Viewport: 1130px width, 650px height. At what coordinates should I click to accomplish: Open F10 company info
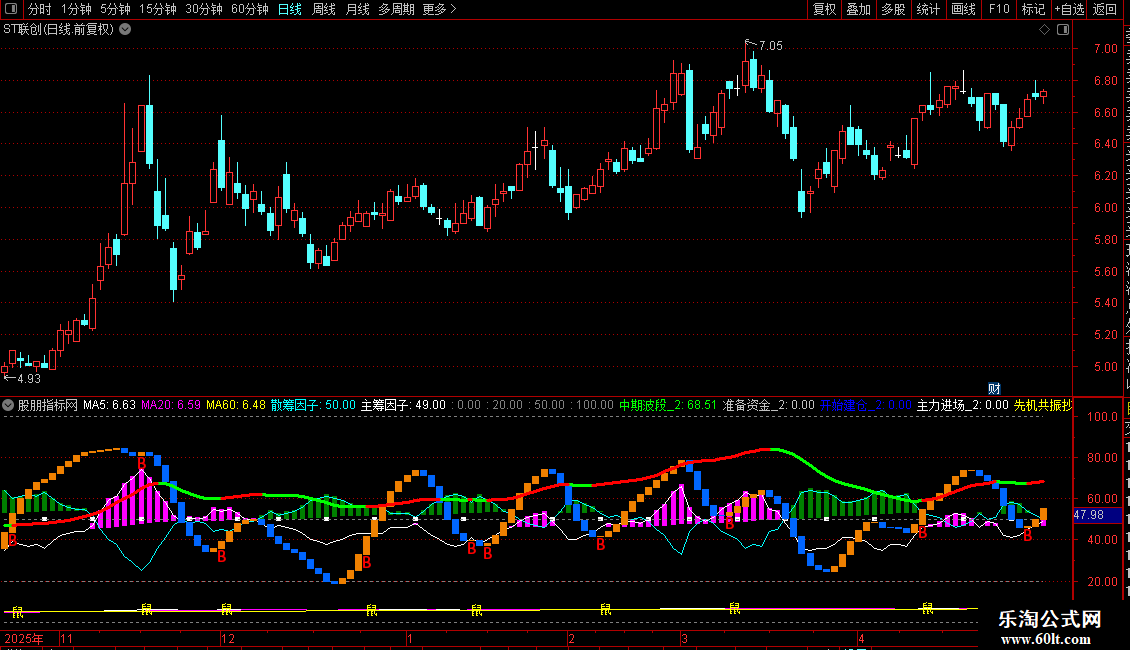point(999,9)
